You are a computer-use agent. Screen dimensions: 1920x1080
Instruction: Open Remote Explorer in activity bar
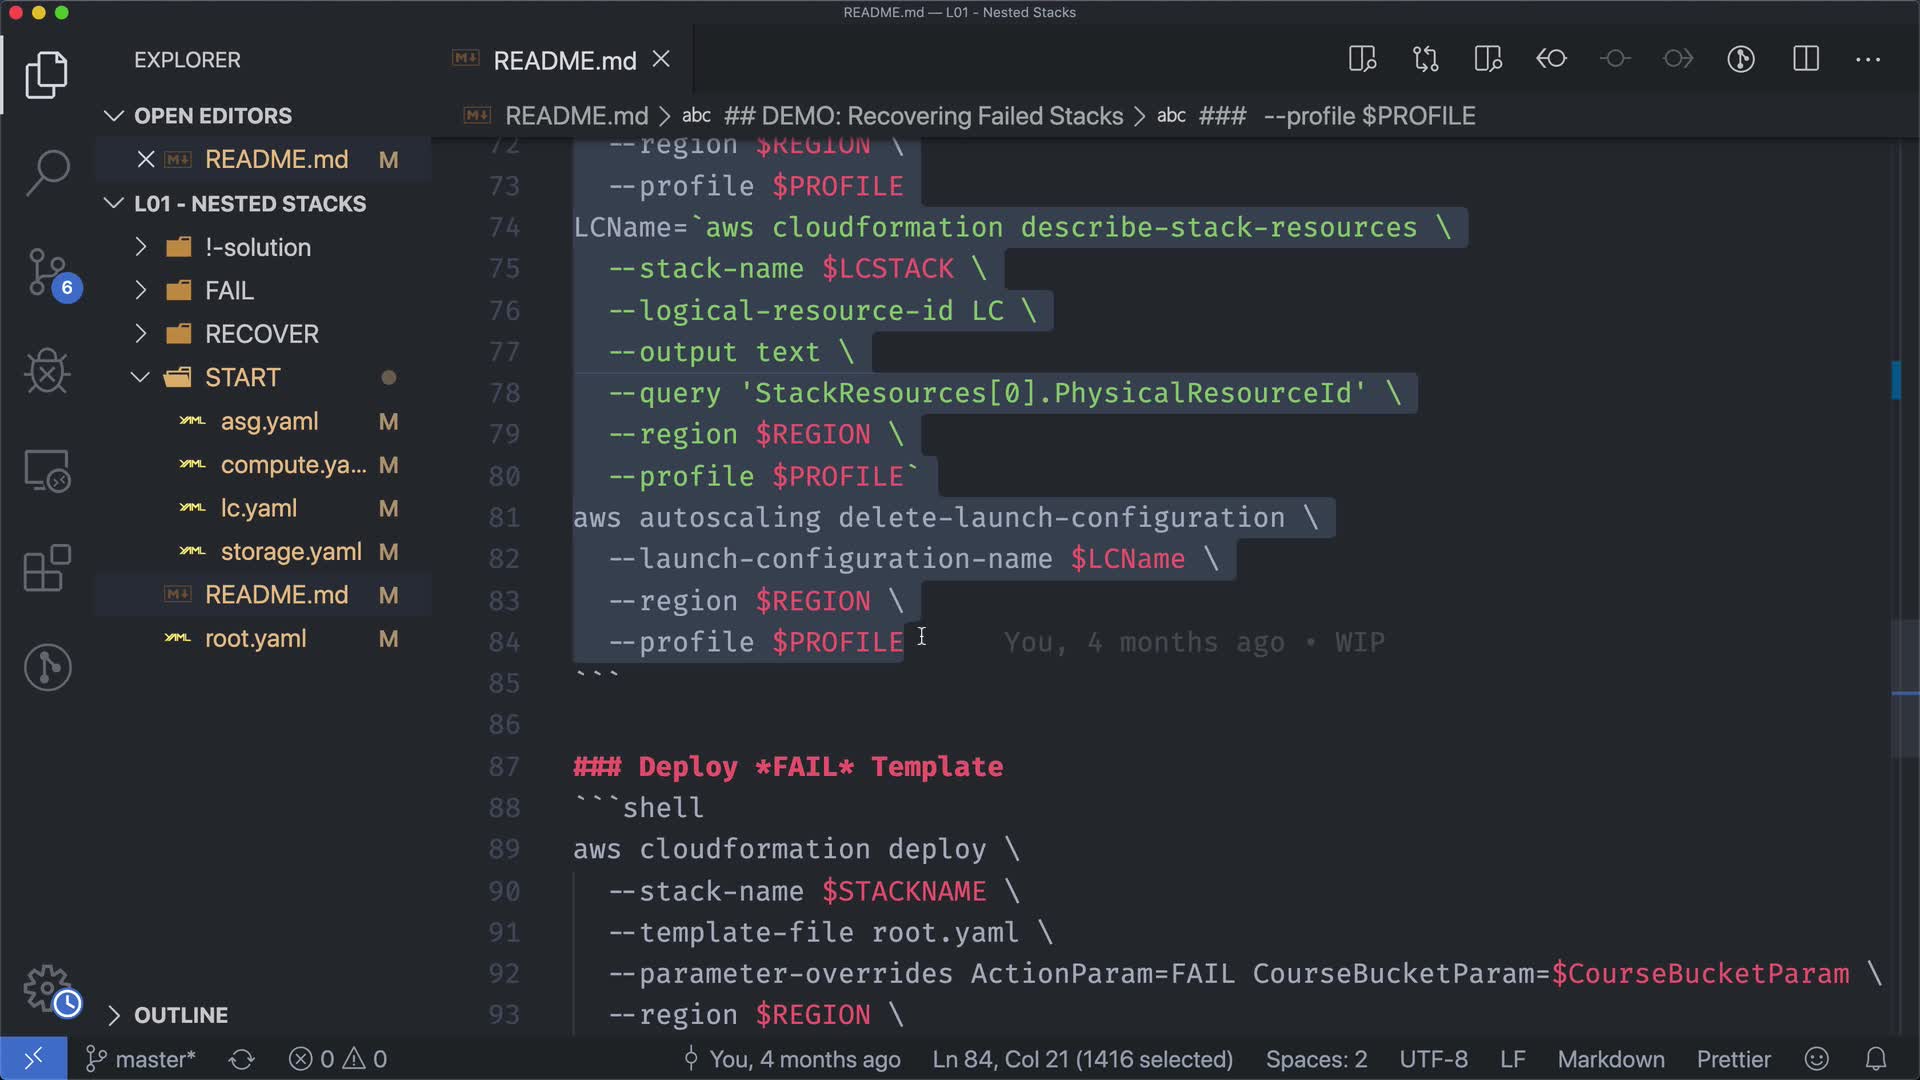pyautogui.click(x=47, y=471)
